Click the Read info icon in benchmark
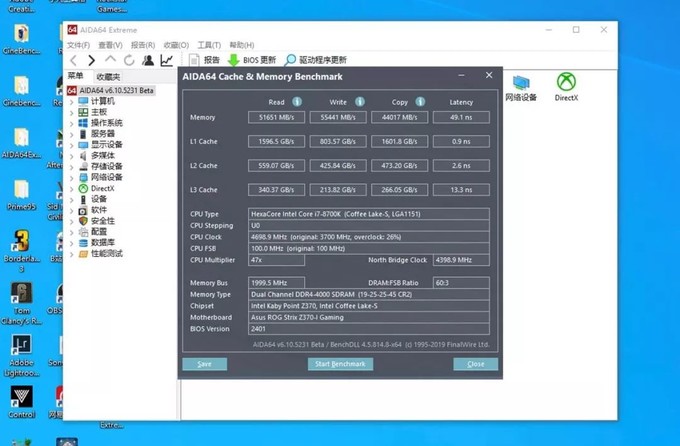The height and width of the screenshot is (446, 680). coord(297,102)
